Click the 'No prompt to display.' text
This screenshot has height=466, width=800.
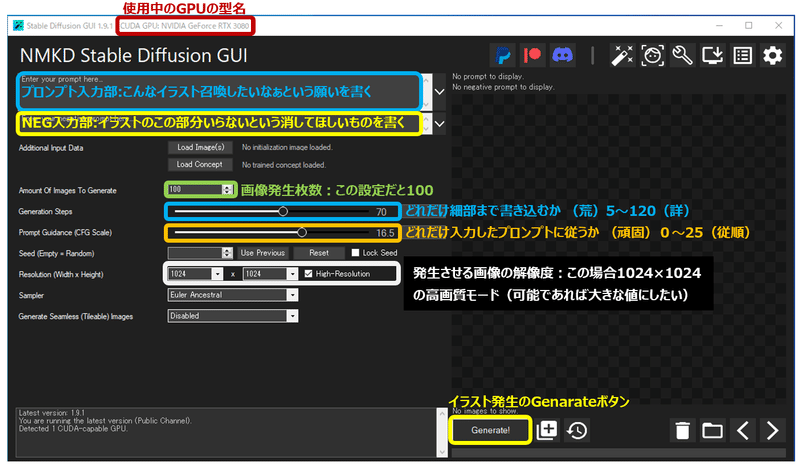coord(488,77)
